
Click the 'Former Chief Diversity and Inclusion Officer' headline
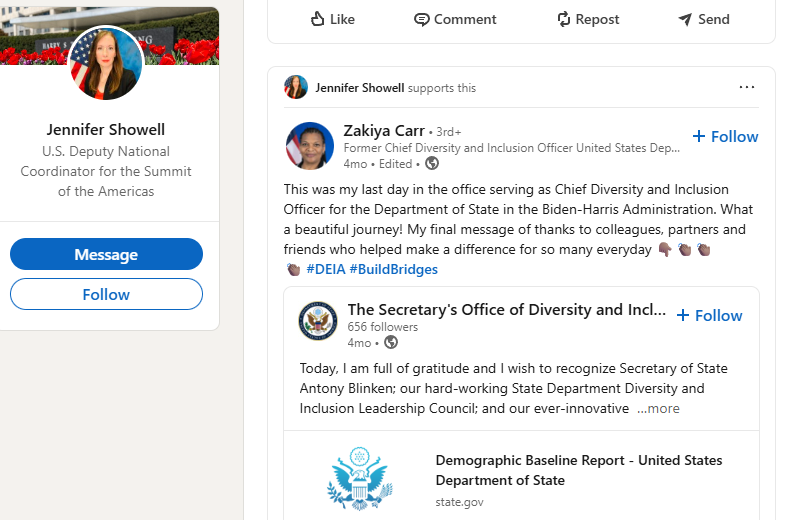pyautogui.click(x=512, y=148)
